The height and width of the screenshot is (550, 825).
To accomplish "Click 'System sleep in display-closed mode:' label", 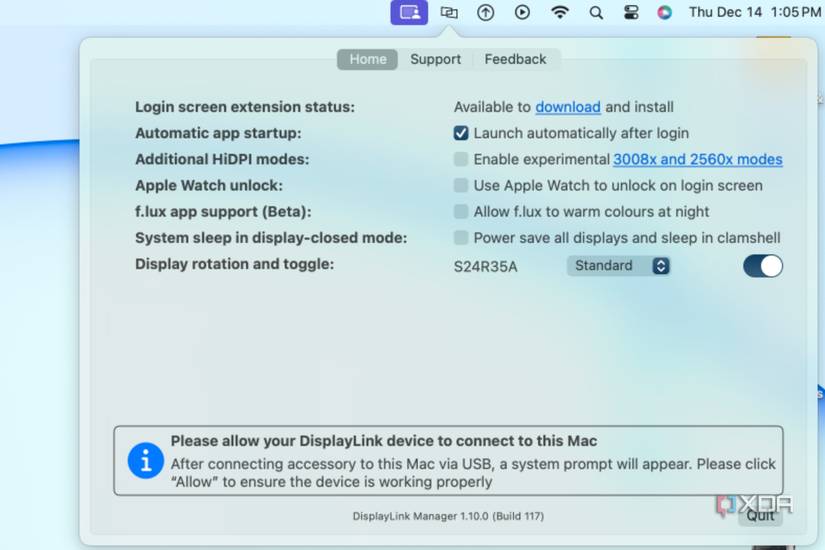I will pyautogui.click(x=271, y=238).
